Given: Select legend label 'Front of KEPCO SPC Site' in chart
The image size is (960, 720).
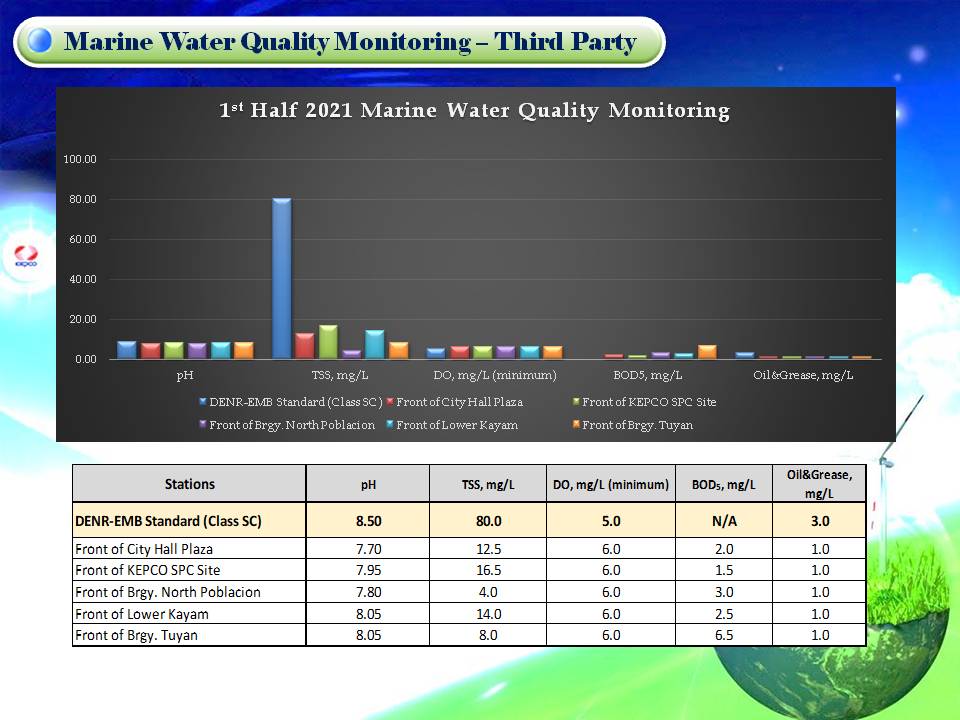Looking at the screenshot, I should [649, 402].
